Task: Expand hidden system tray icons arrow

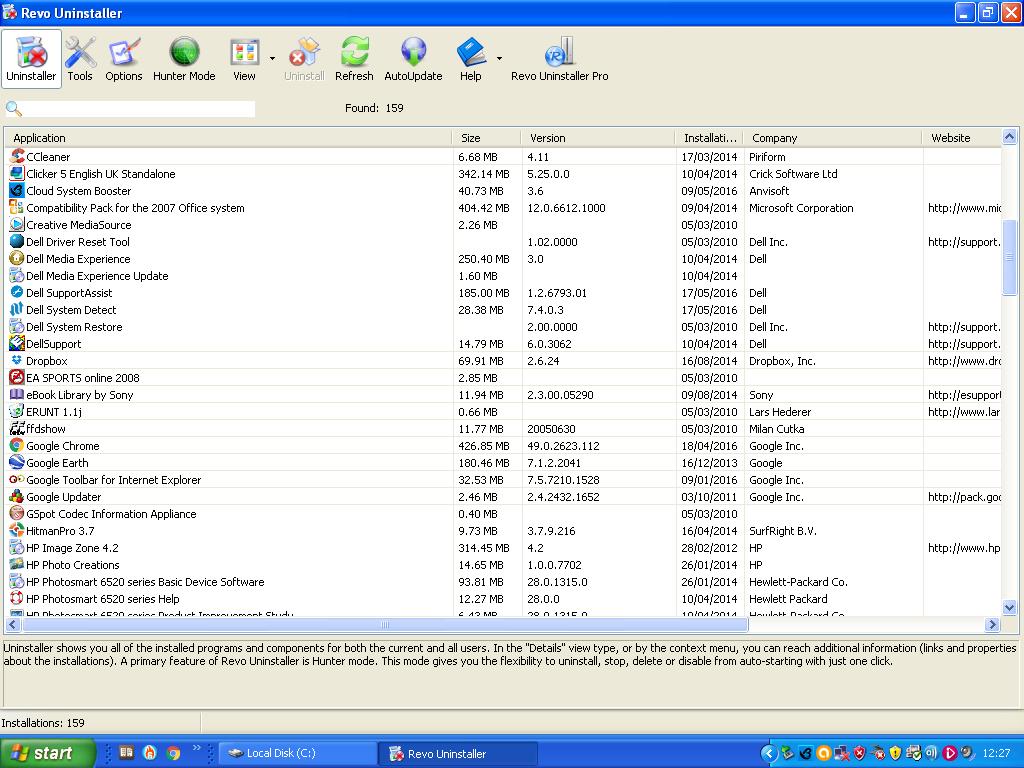Action: (769, 753)
